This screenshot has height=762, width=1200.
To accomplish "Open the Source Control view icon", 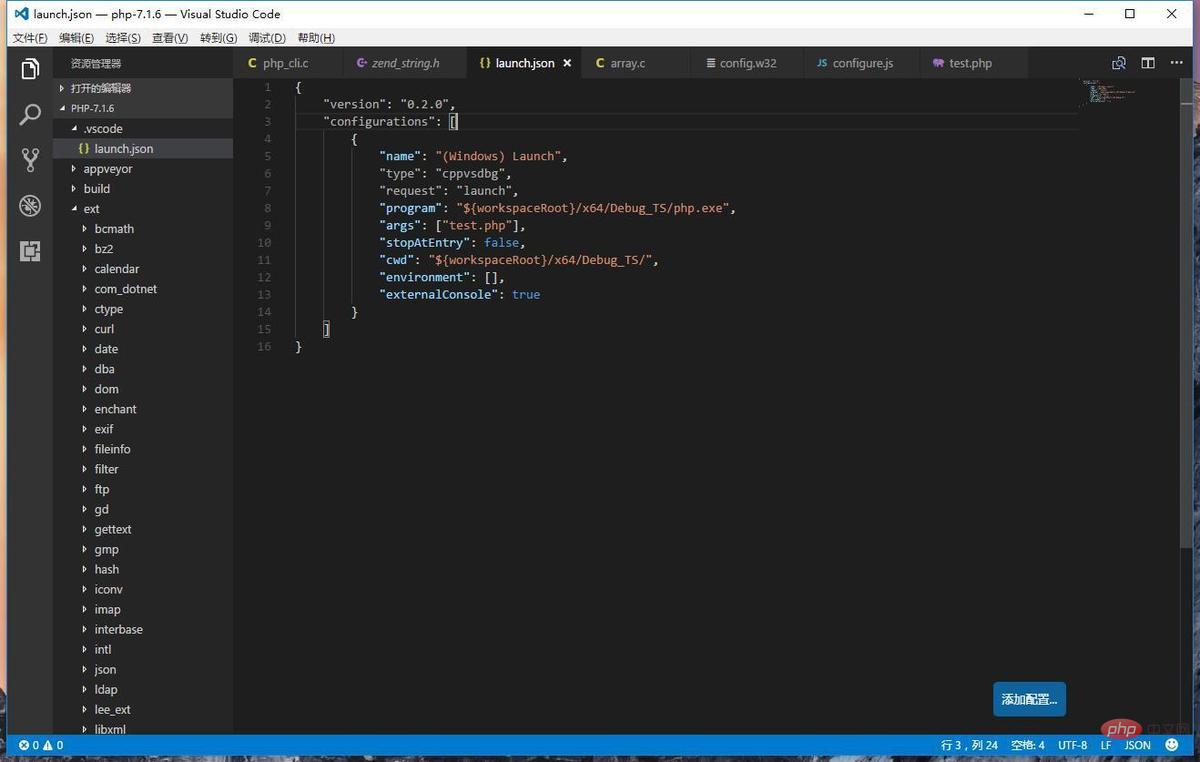I will [x=30, y=160].
